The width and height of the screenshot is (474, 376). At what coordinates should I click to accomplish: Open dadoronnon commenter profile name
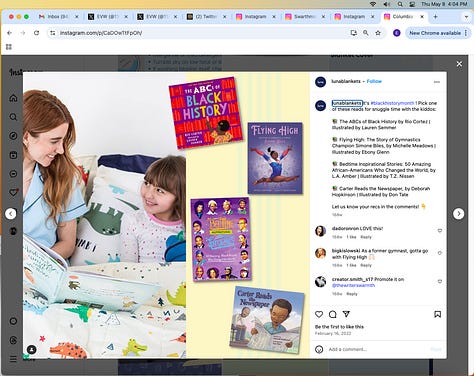pyautogui.click(x=346, y=229)
